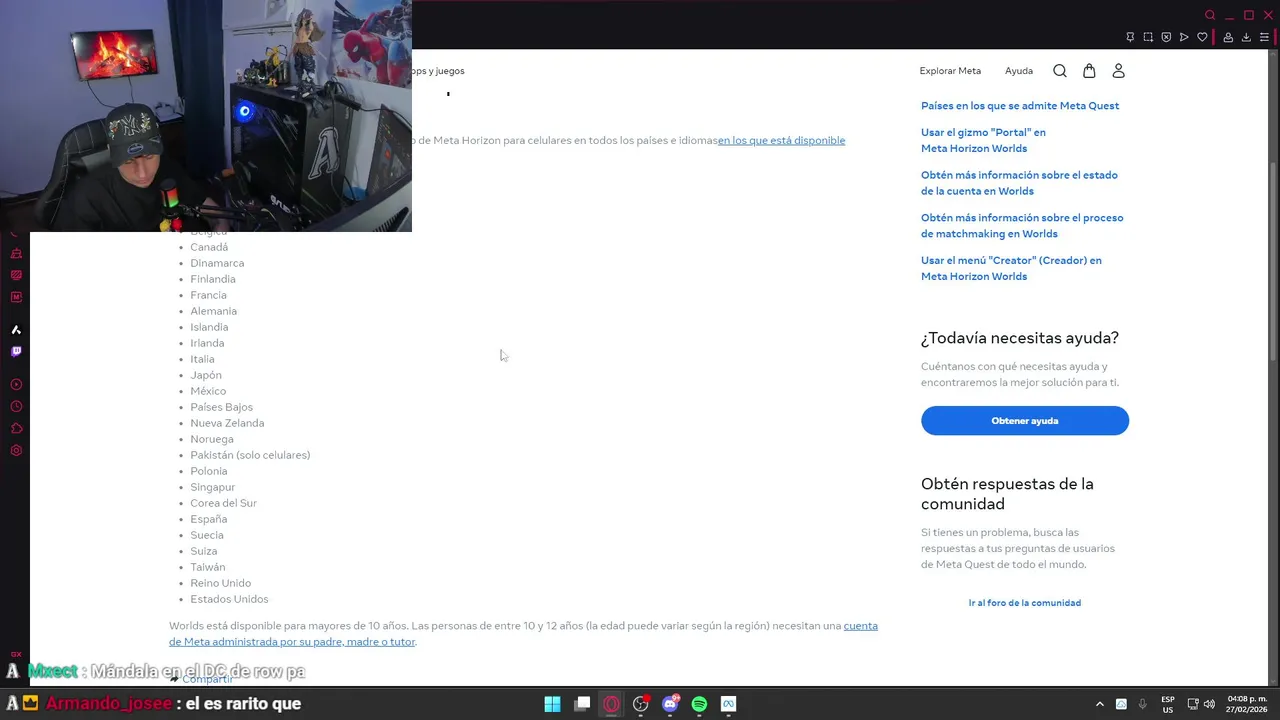
Task: Open the Apps y juegos menu
Action: 438,71
